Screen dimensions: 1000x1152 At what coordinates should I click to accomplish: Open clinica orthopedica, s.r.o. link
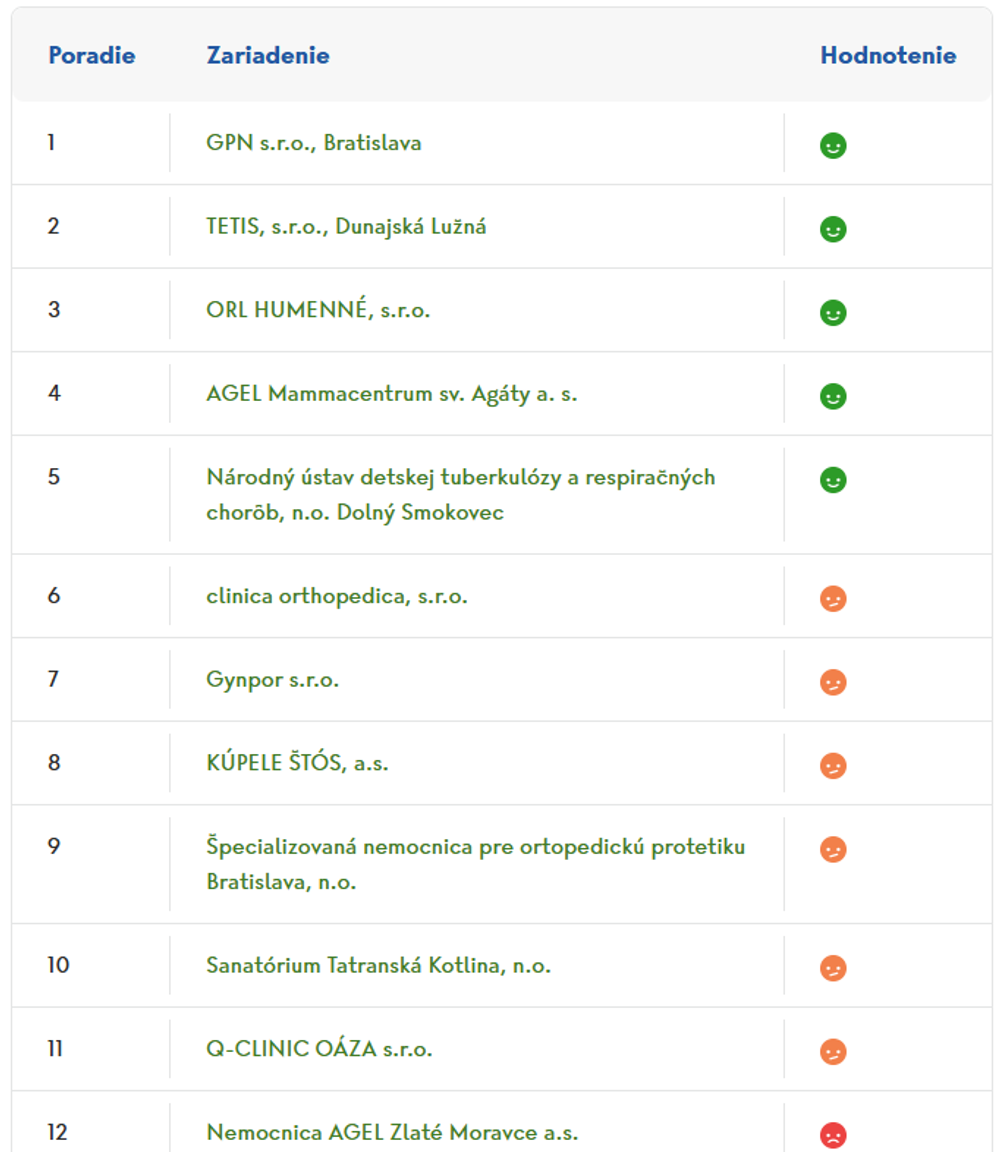click(337, 596)
